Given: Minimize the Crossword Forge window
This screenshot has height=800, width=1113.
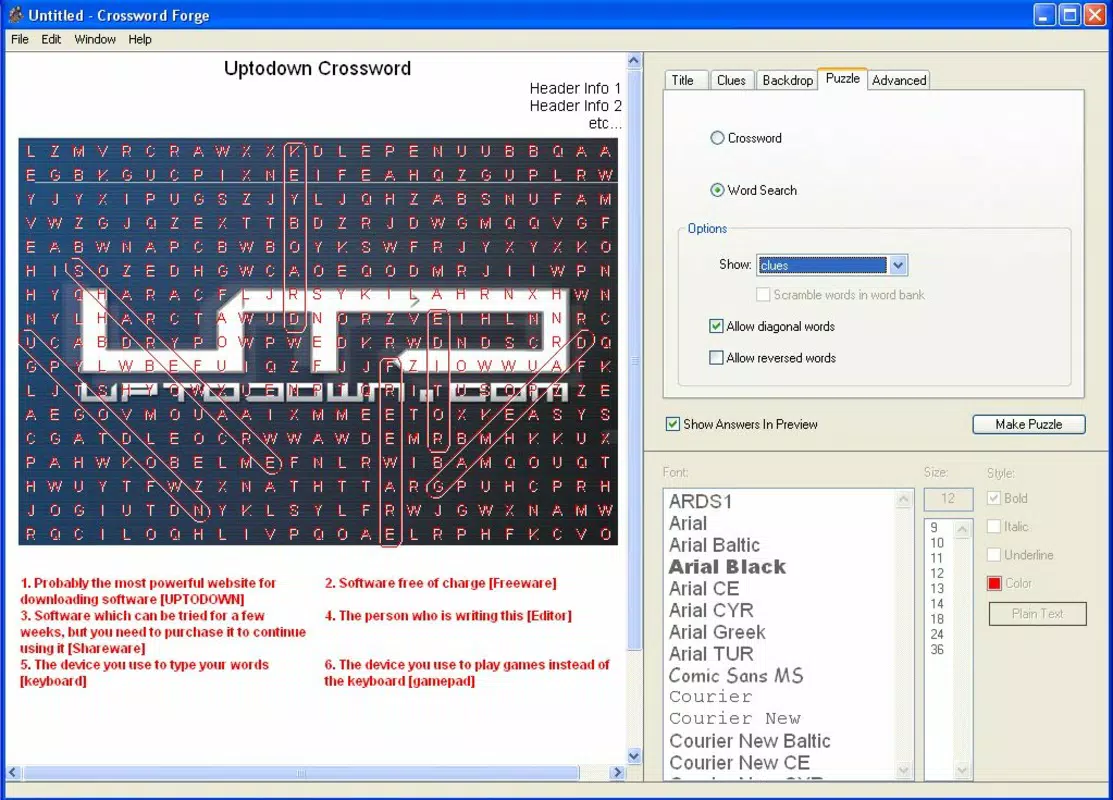Looking at the screenshot, I should pos(1044,15).
